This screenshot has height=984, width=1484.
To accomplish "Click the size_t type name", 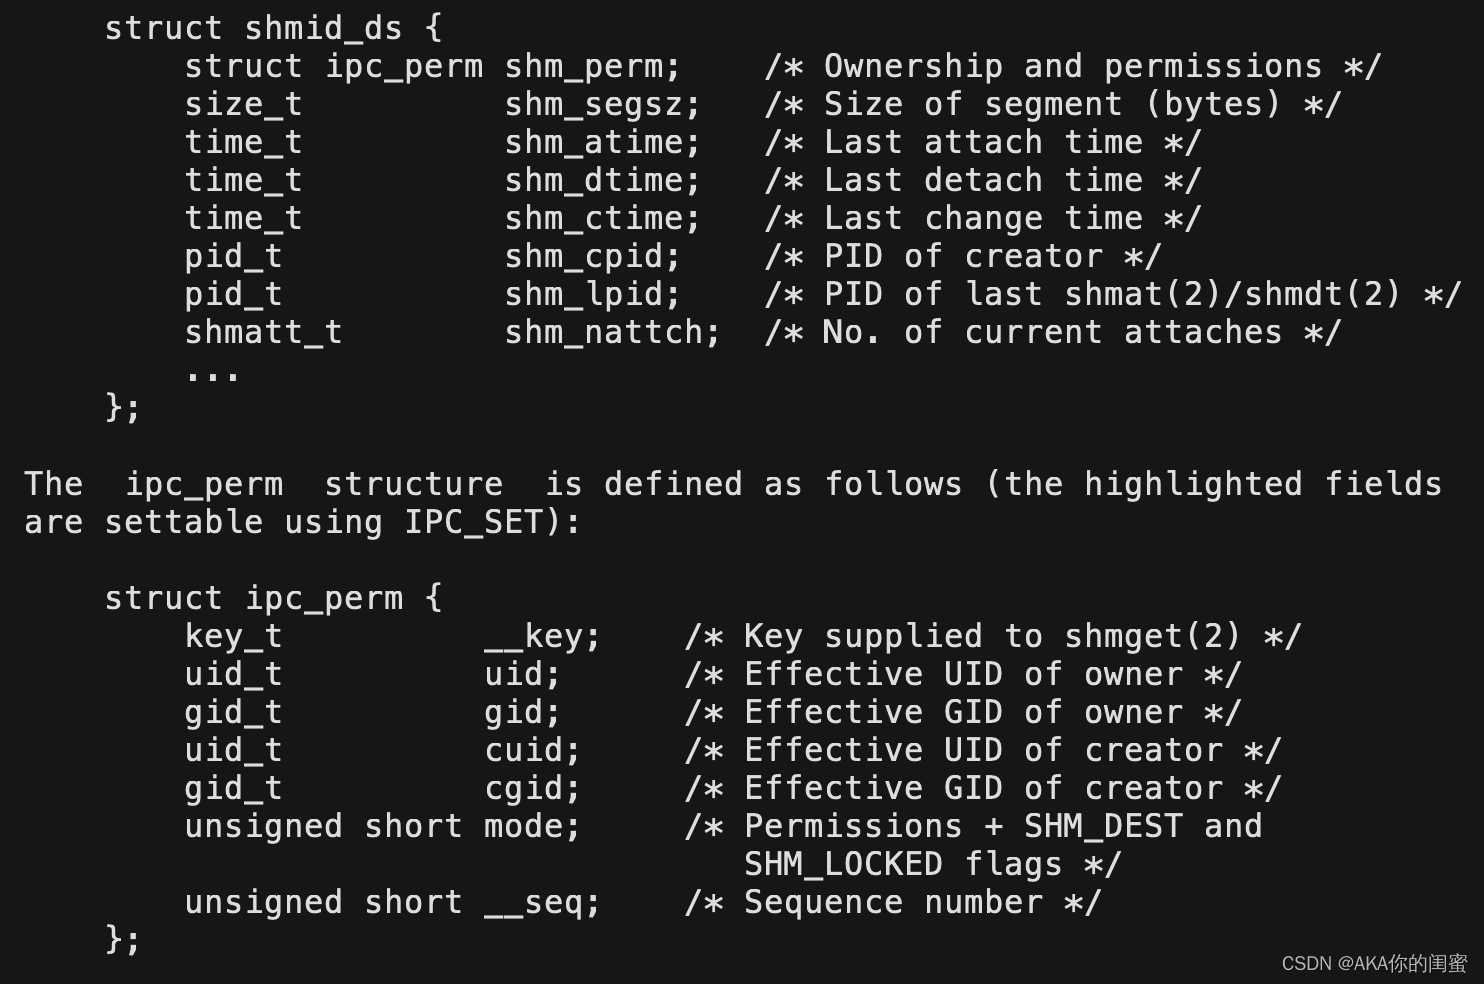I will point(243,105).
